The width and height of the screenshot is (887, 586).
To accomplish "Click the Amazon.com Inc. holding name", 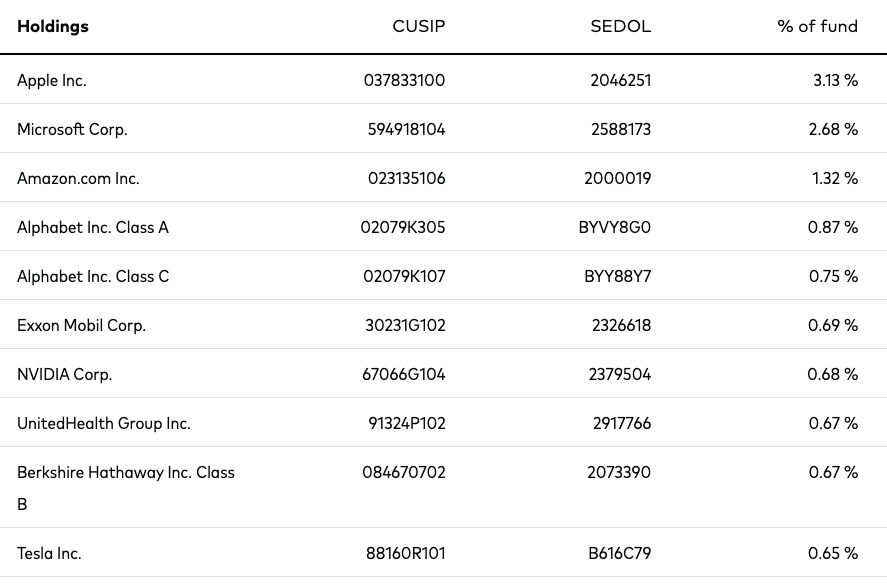I will click(x=78, y=179).
